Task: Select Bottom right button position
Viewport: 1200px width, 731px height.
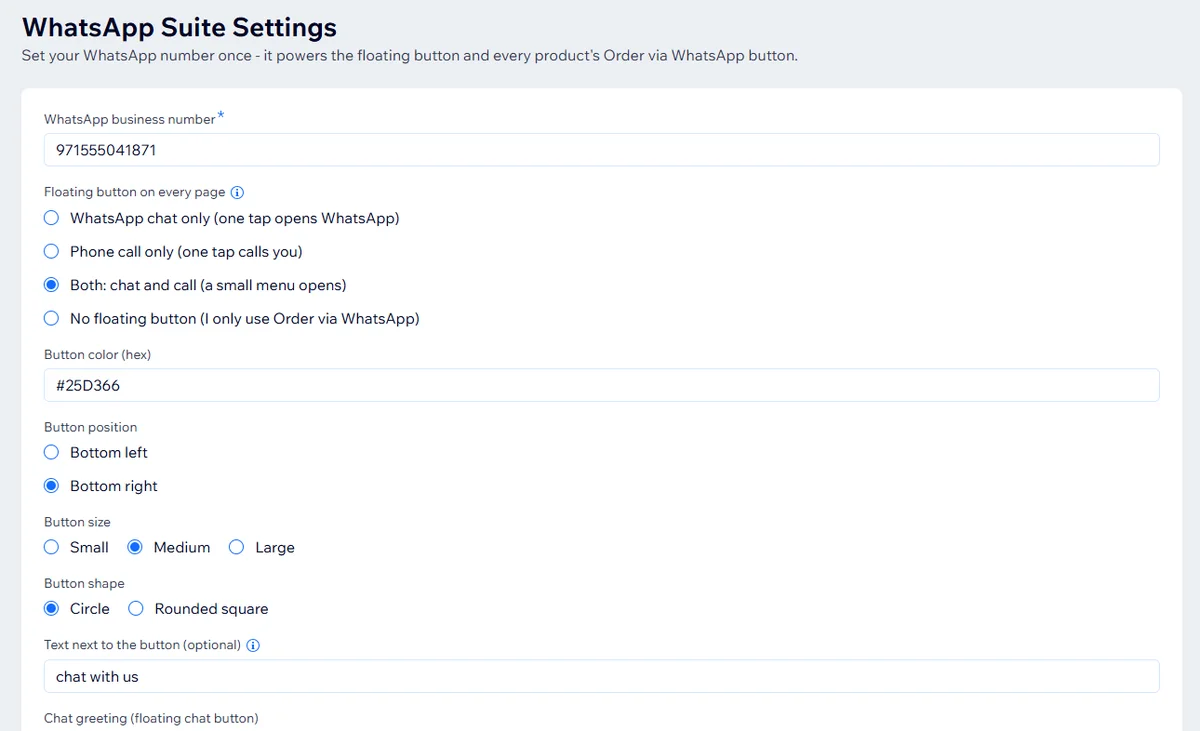Action: click(51, 486)
